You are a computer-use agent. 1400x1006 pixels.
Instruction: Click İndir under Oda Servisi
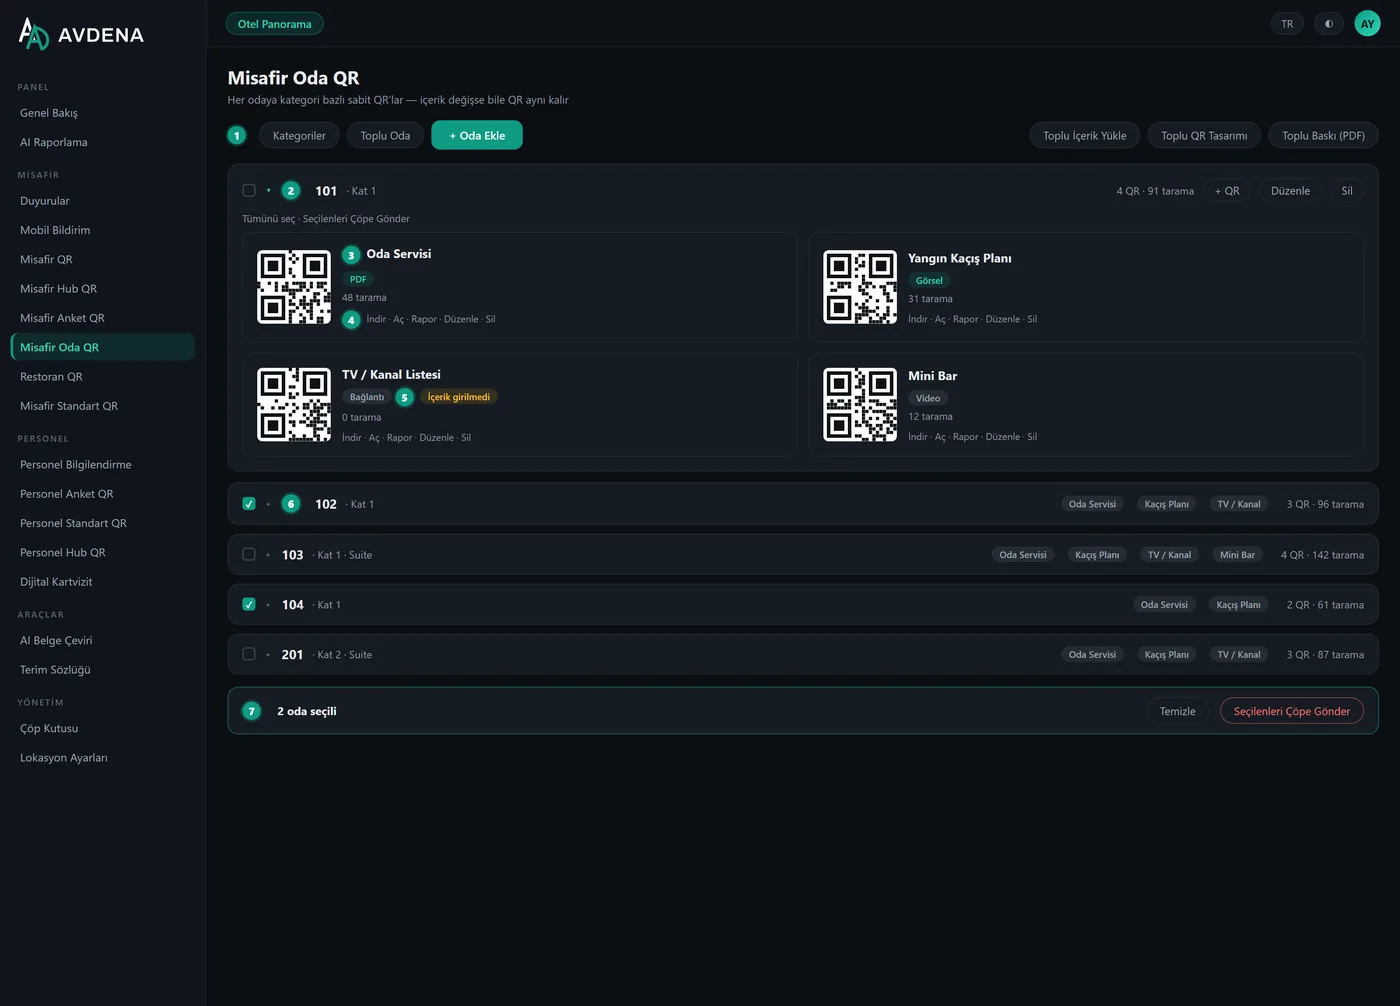point(376,319)
